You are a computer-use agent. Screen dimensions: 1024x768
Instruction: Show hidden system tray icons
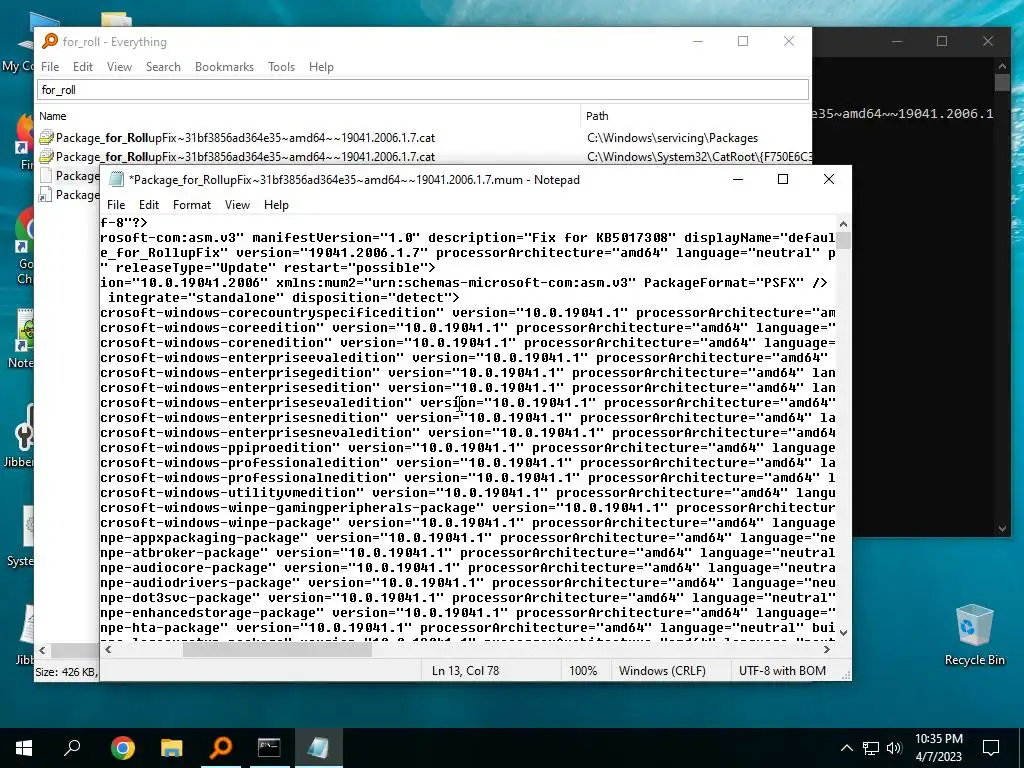point(846,748)
